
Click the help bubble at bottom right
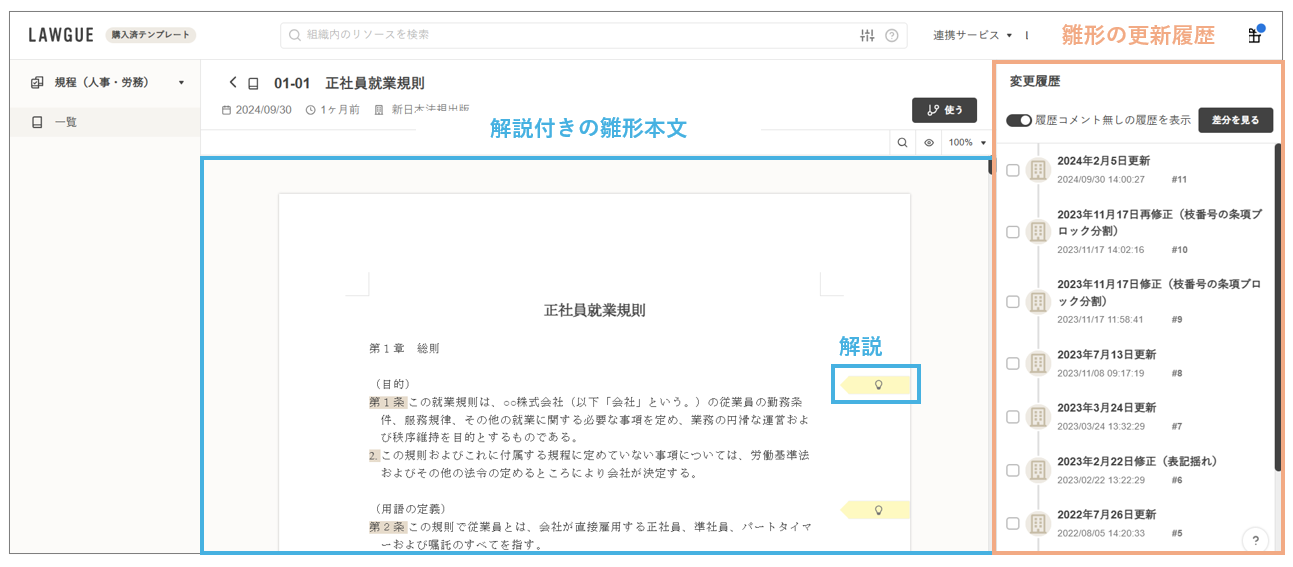1255,540
